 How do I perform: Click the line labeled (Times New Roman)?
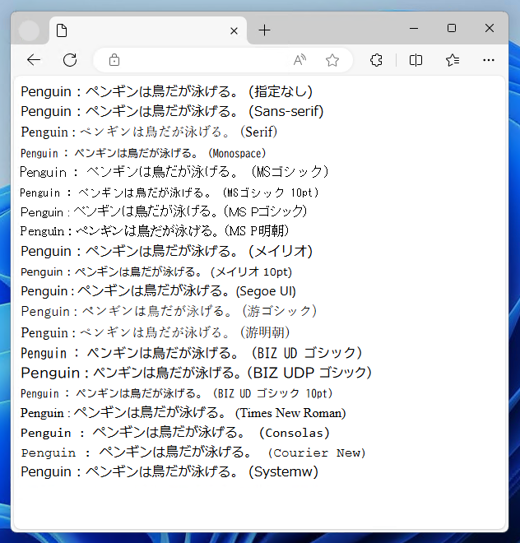(x=183, y=413)
